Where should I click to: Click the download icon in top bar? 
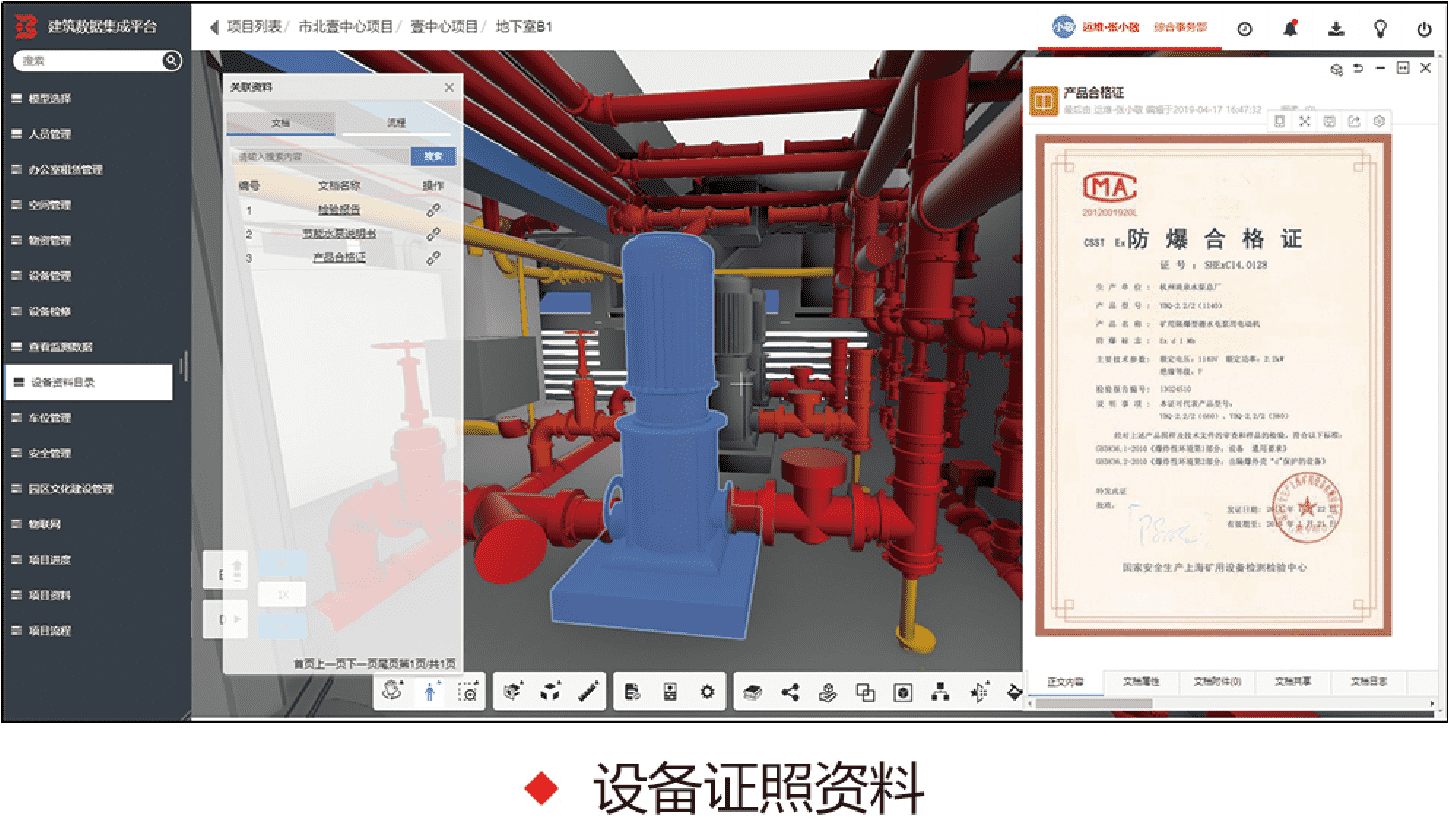1336,28
